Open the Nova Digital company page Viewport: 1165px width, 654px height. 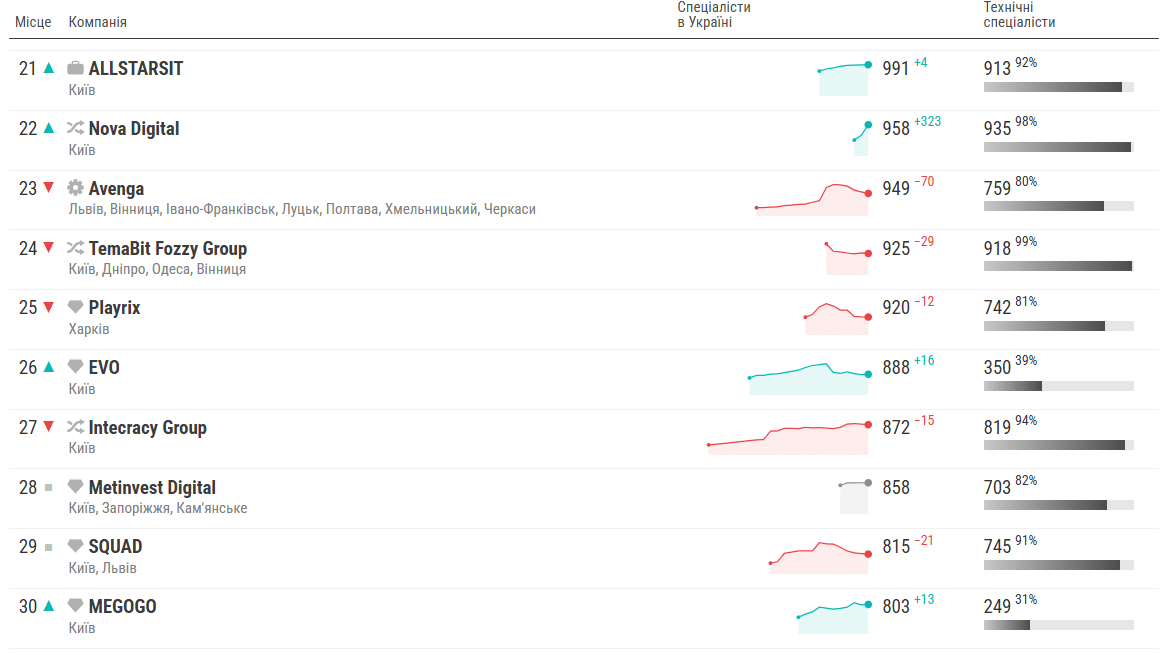tap(134, 129)
